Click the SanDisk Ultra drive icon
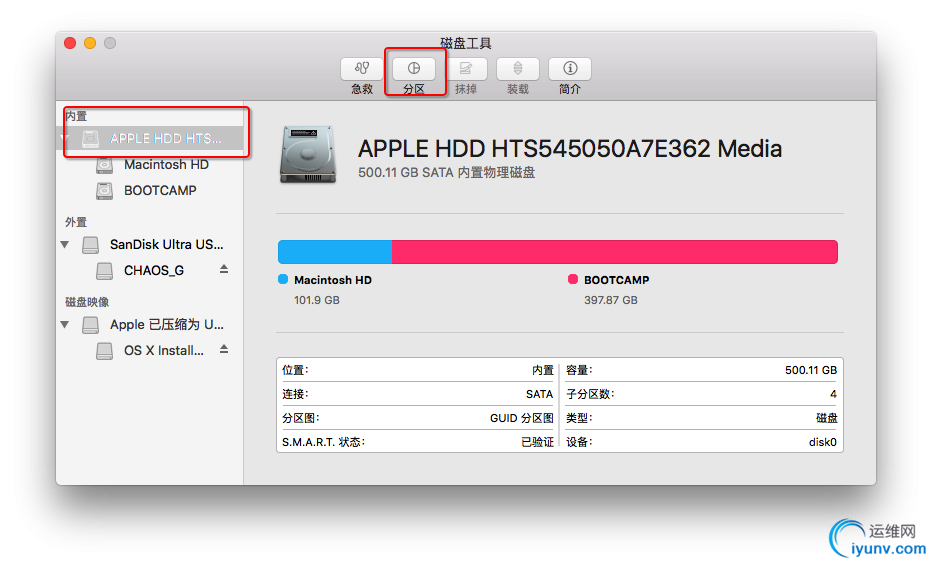932x565 pixels. coord(90,245)
